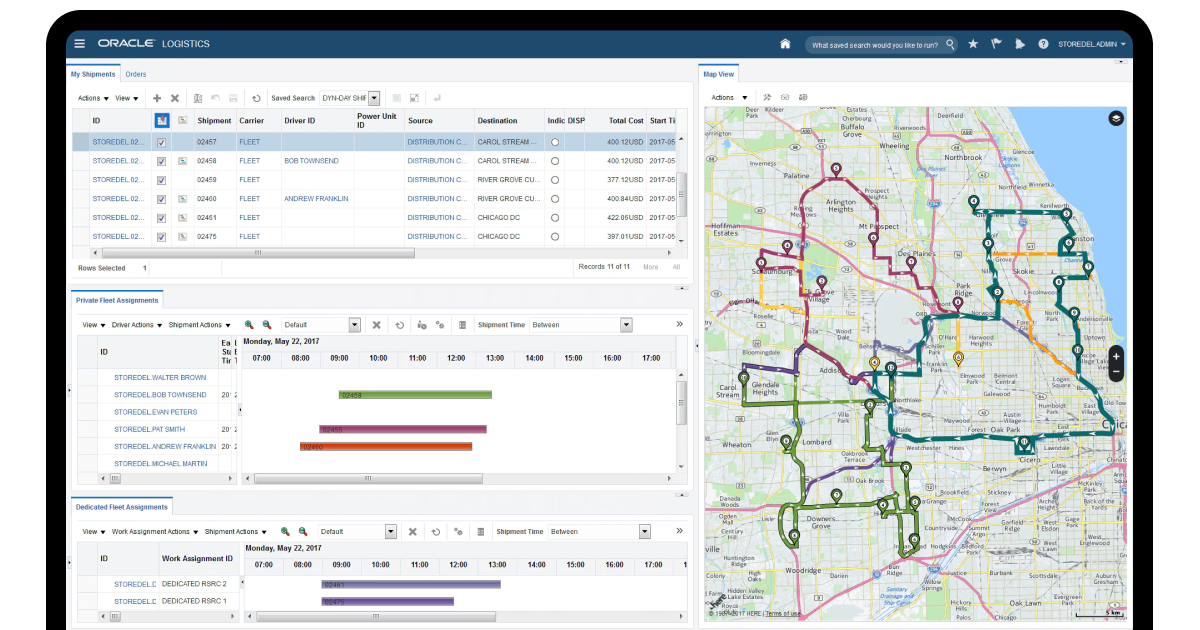This screenshot has width=1200, height=630.
Task: Click third tool icon beside Map Actions
Action: (803, 98)
